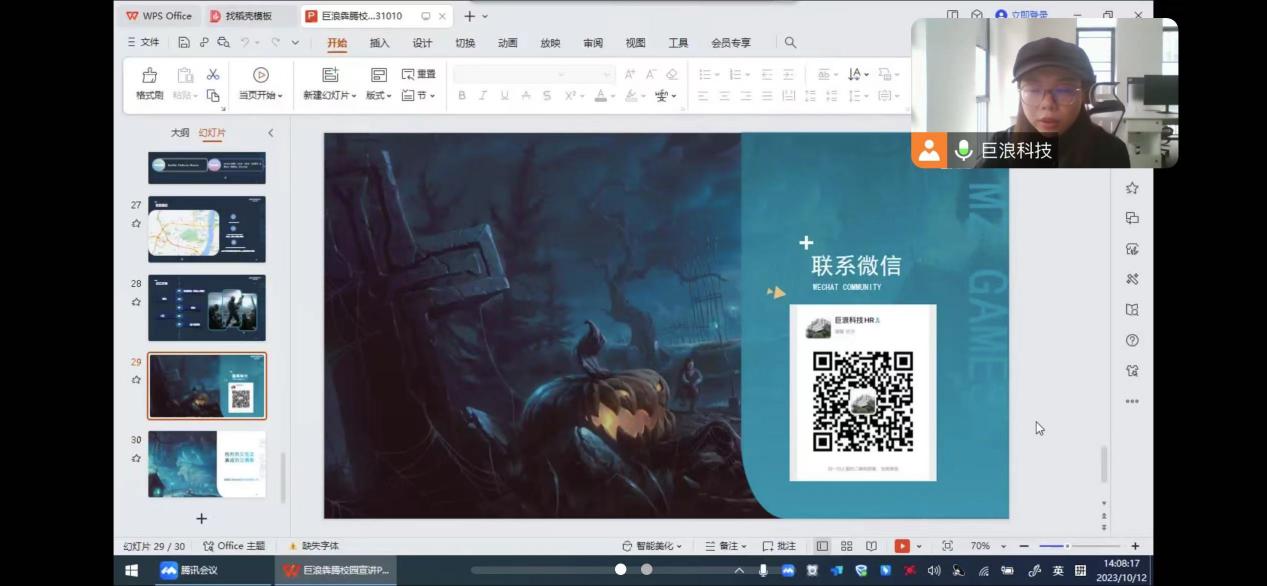Click the Reset (重置) slide button
1267x586 pixels.
tap(419, 74)
